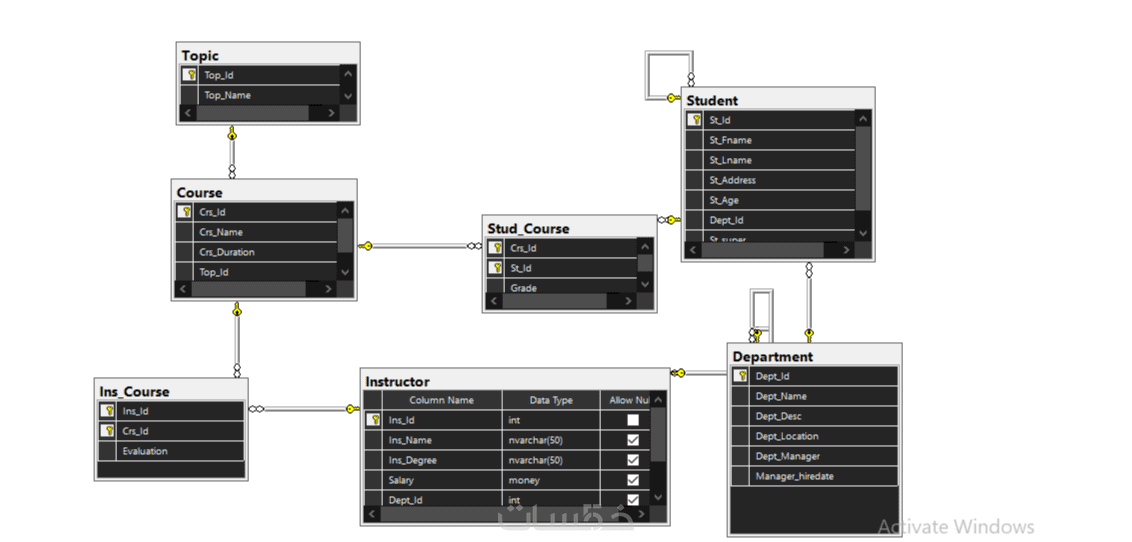Uncheck Allow Nulls for Salary
Image resolution: width=1132 pixels, height=542 pixels.
633,480
